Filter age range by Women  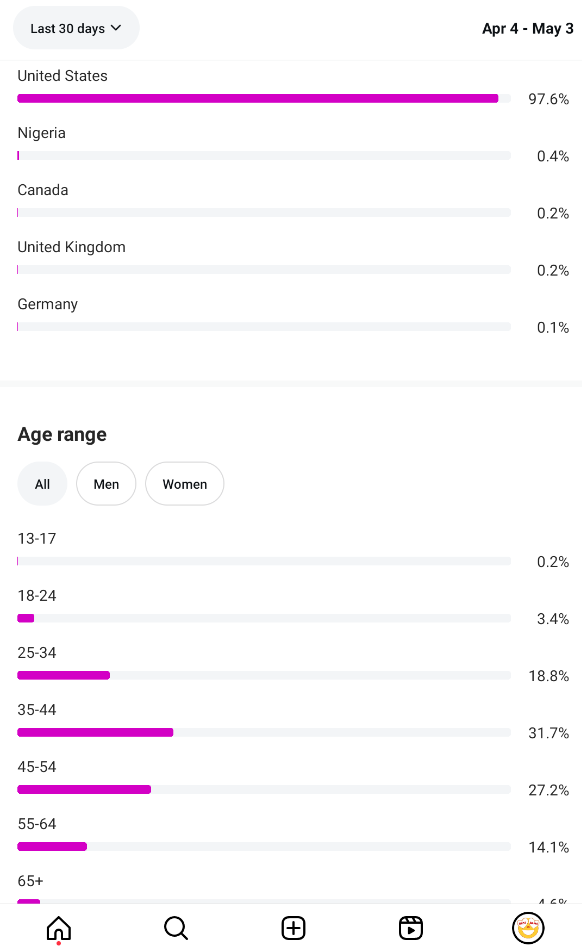[x=185, y=484]
